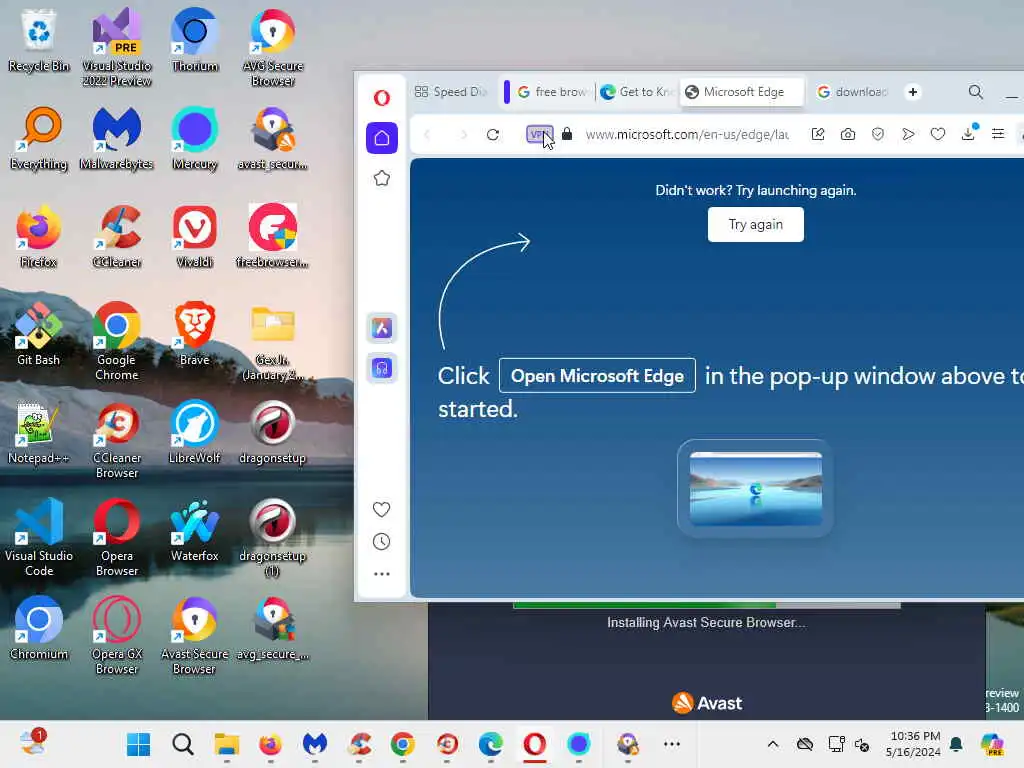The width and height of the screenshot is (1024, 768).
Task: Select Thorium desktop shortcut
Action: click(195, 40)
